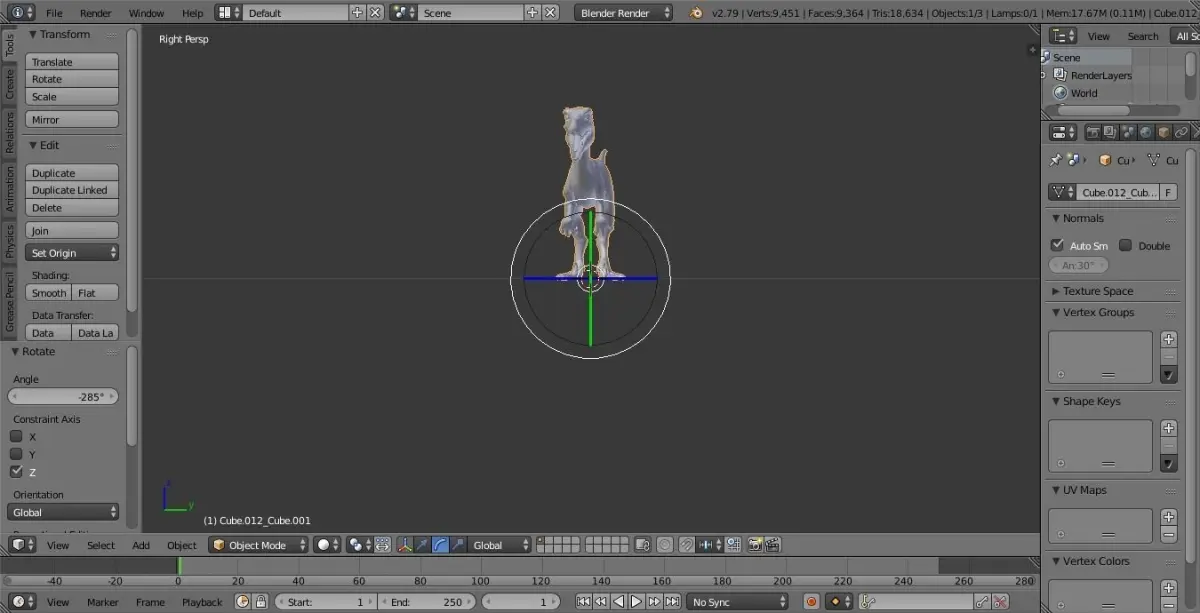Play the animation forward
Screen dimensions: 1200x613
[x=636, y=602]
